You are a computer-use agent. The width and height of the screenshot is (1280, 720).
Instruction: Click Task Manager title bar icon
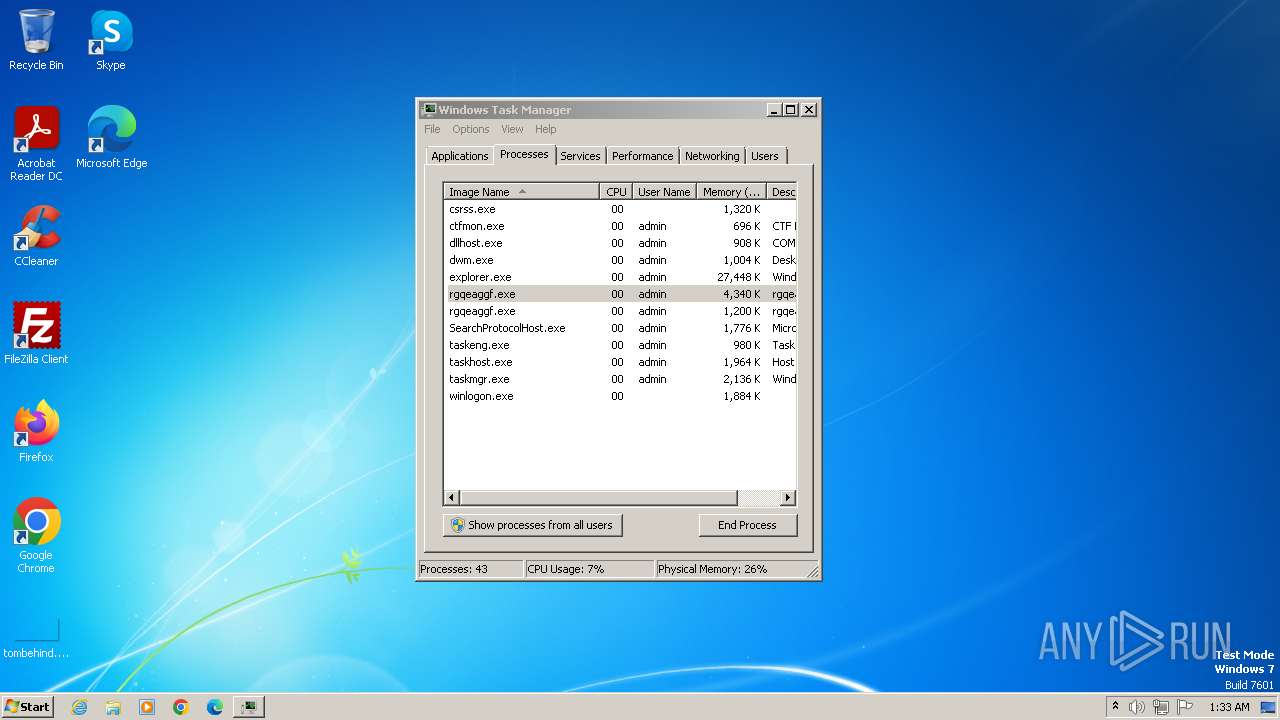point(429,110)
